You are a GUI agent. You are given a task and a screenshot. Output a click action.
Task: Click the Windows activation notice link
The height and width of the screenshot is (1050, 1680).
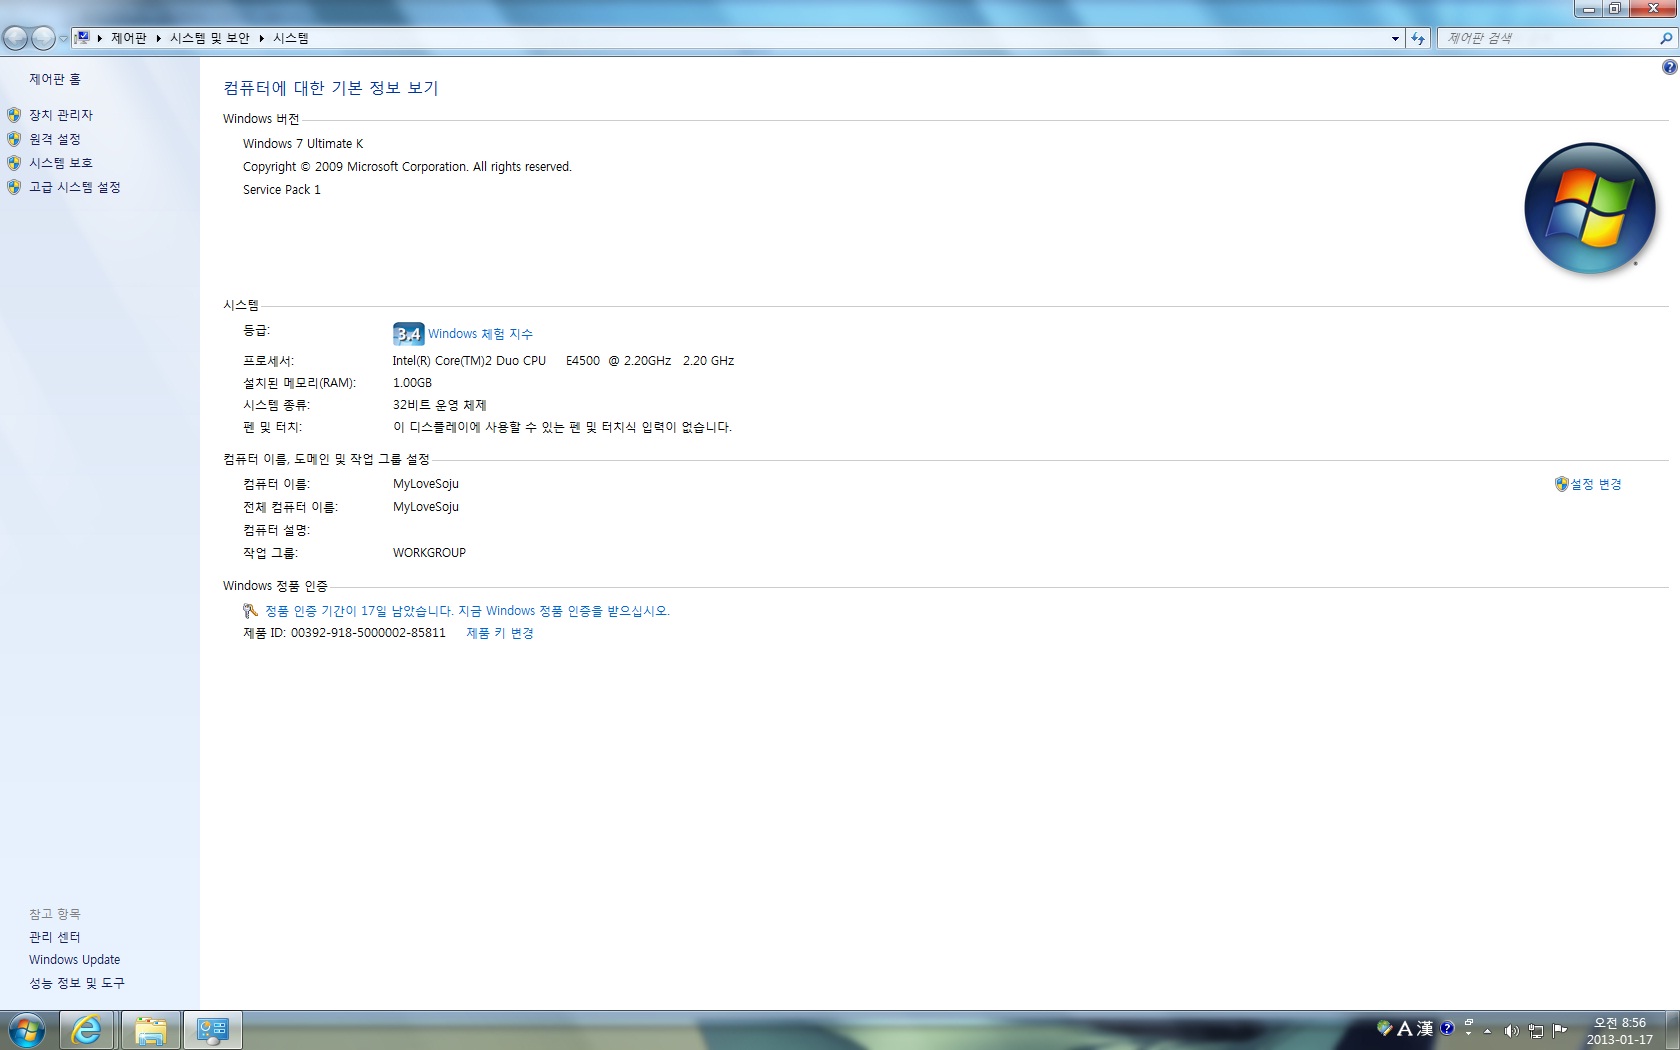pos(466,611)
